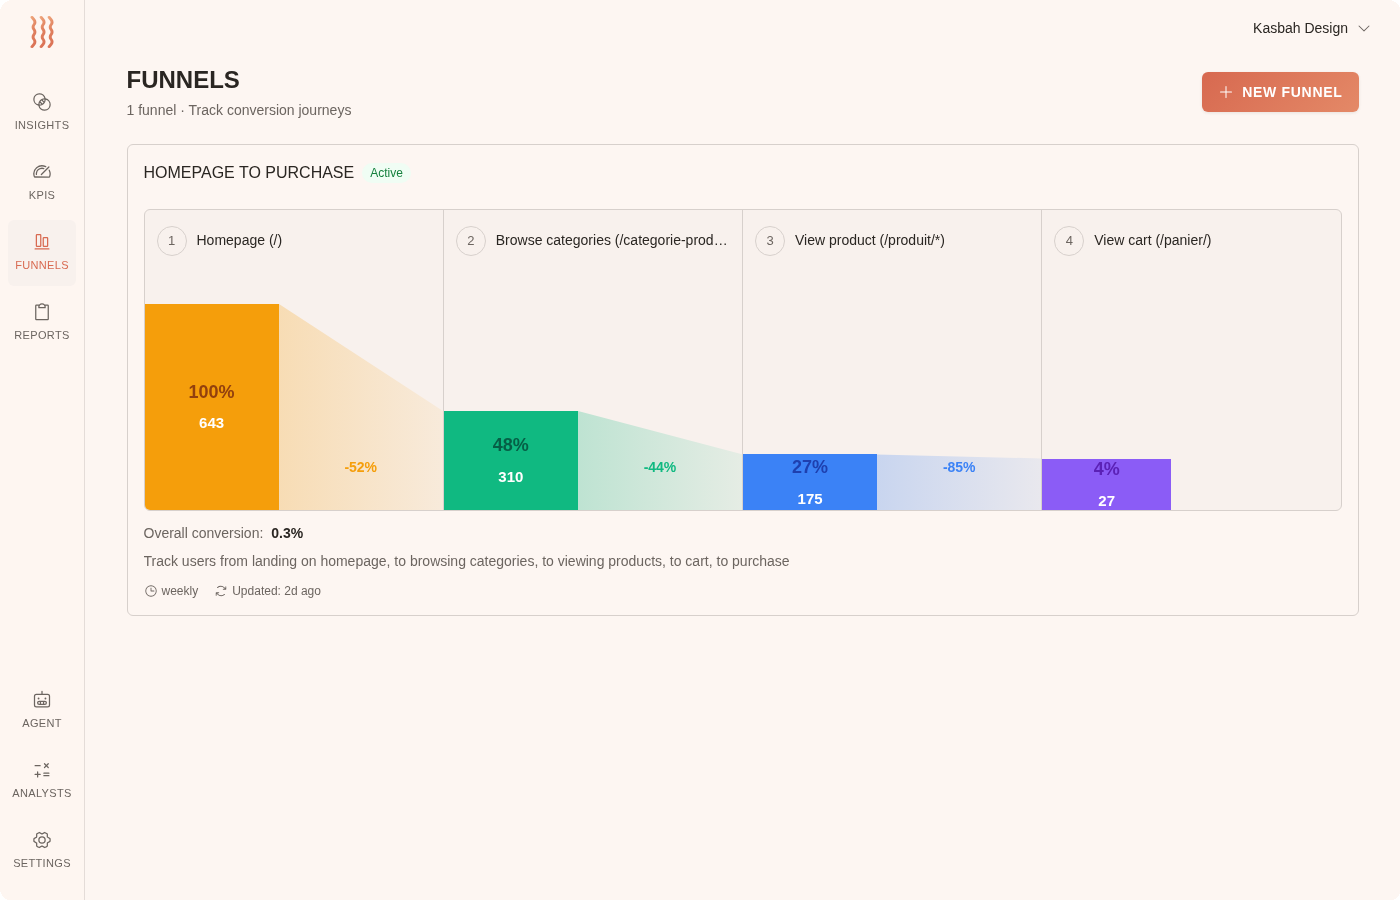The width and height of the screenshot is (1400, 900).
Task: Click the Homepage (/) step label
Action: [239, 240]
